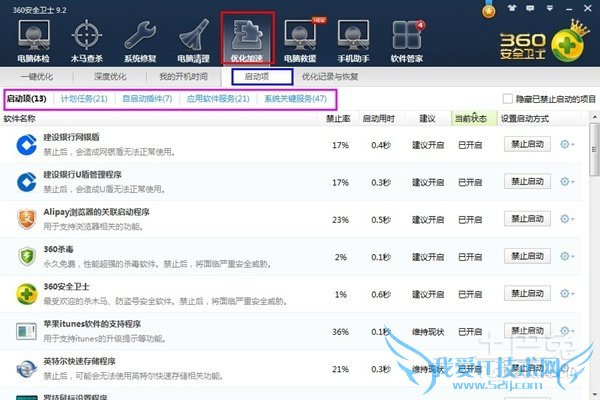Open settings dropdown for 苹果itunes row

coord(567,331)
